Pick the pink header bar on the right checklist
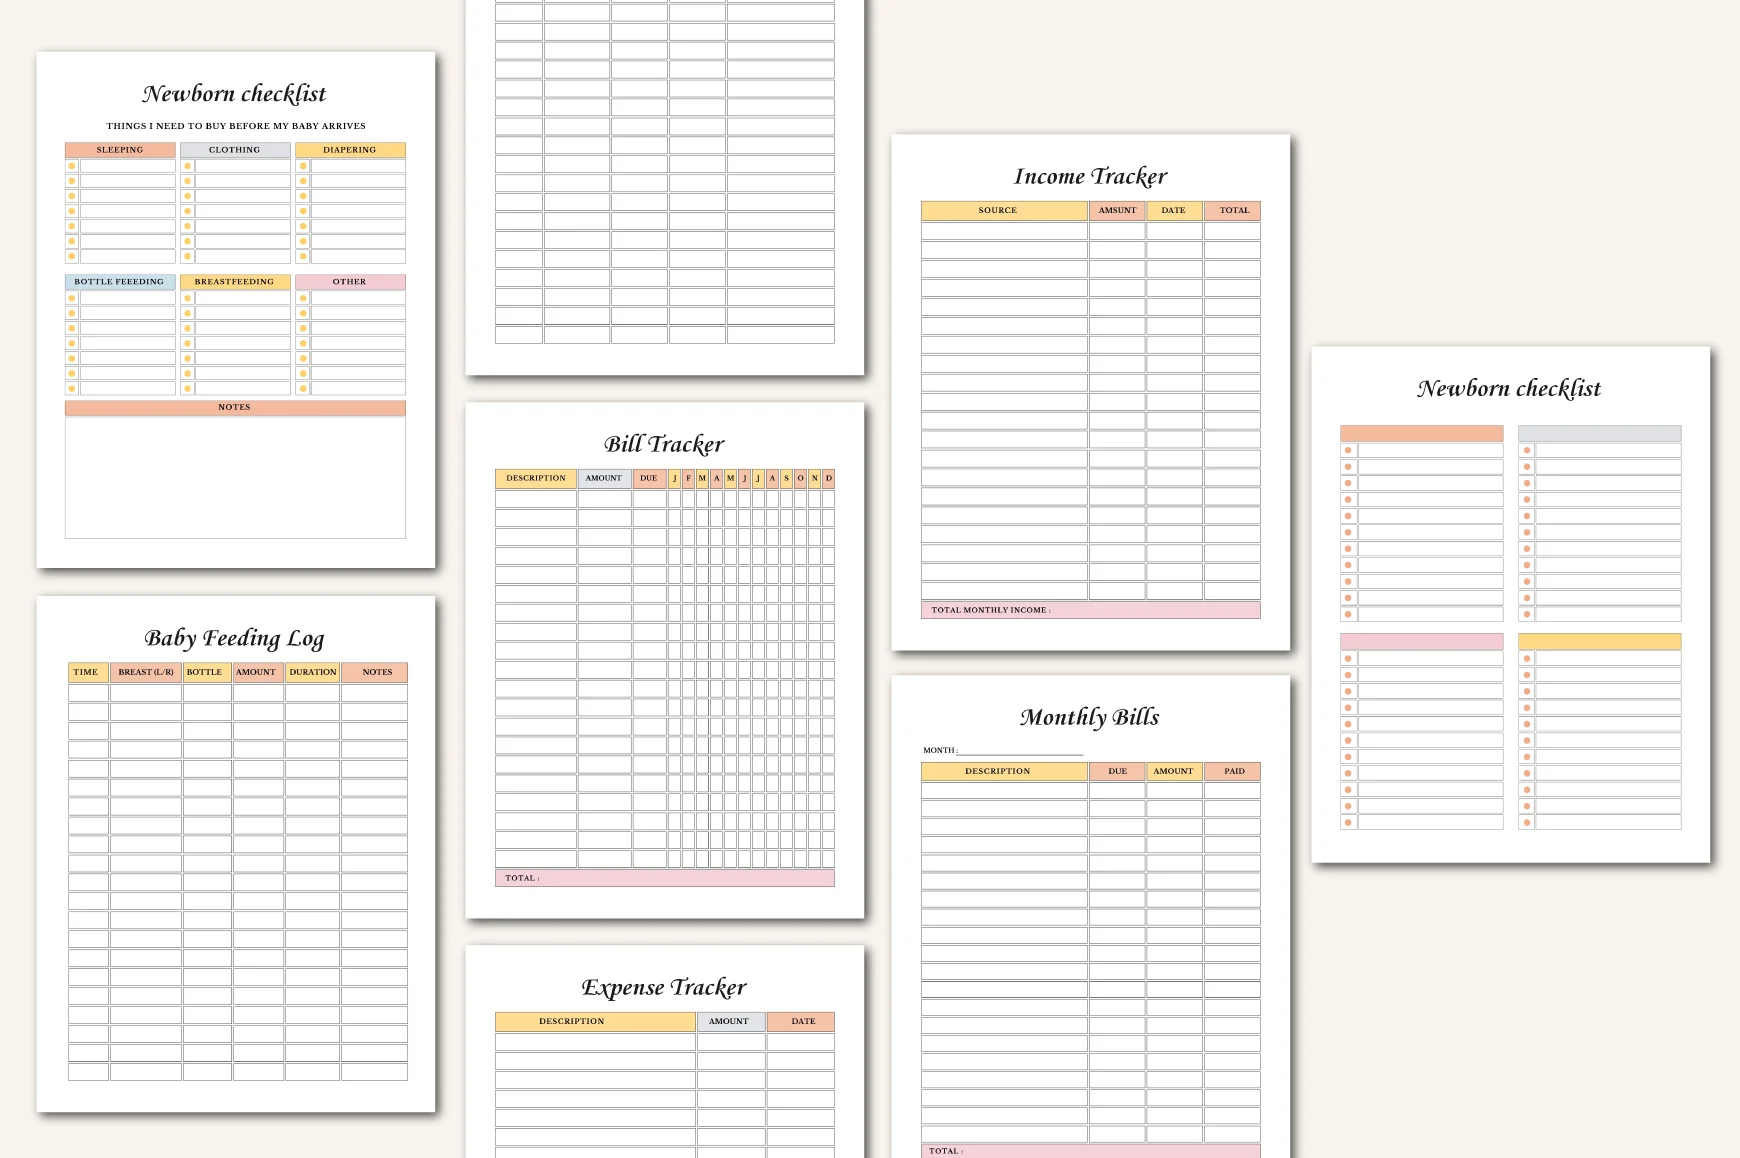This screenshot has height=1158, width=1740. (x=1422, y=641)
